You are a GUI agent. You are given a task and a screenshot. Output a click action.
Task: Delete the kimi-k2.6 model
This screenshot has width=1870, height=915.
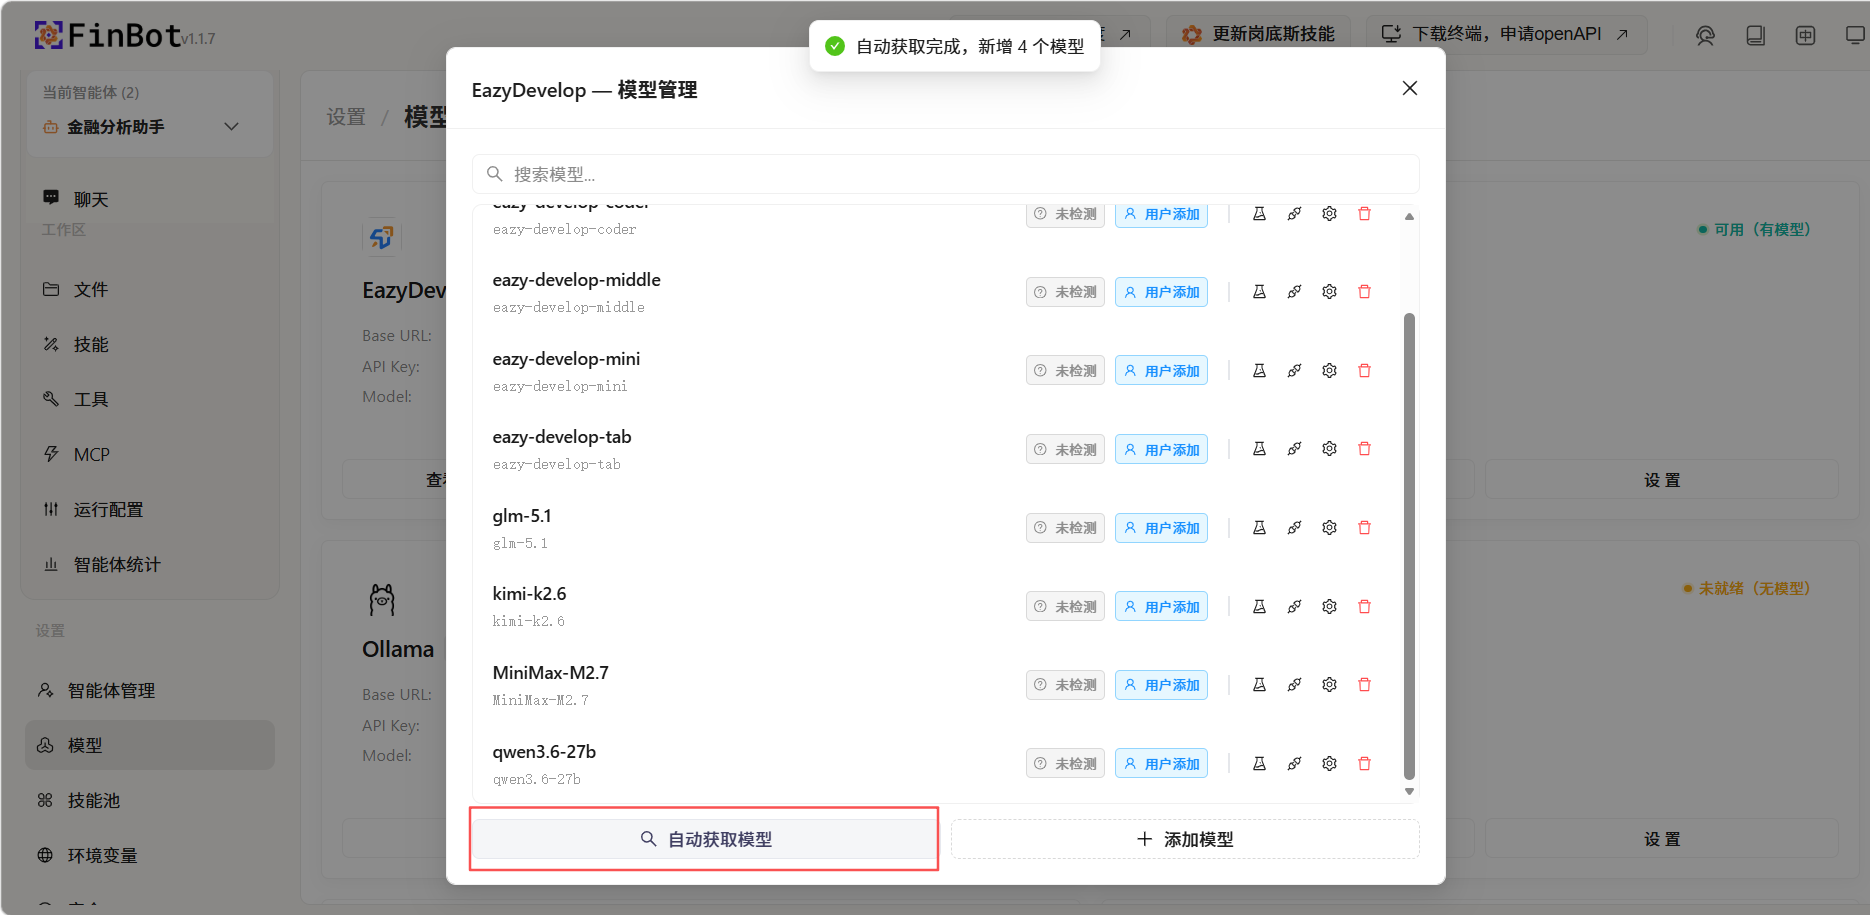[x=1364, y=607]
